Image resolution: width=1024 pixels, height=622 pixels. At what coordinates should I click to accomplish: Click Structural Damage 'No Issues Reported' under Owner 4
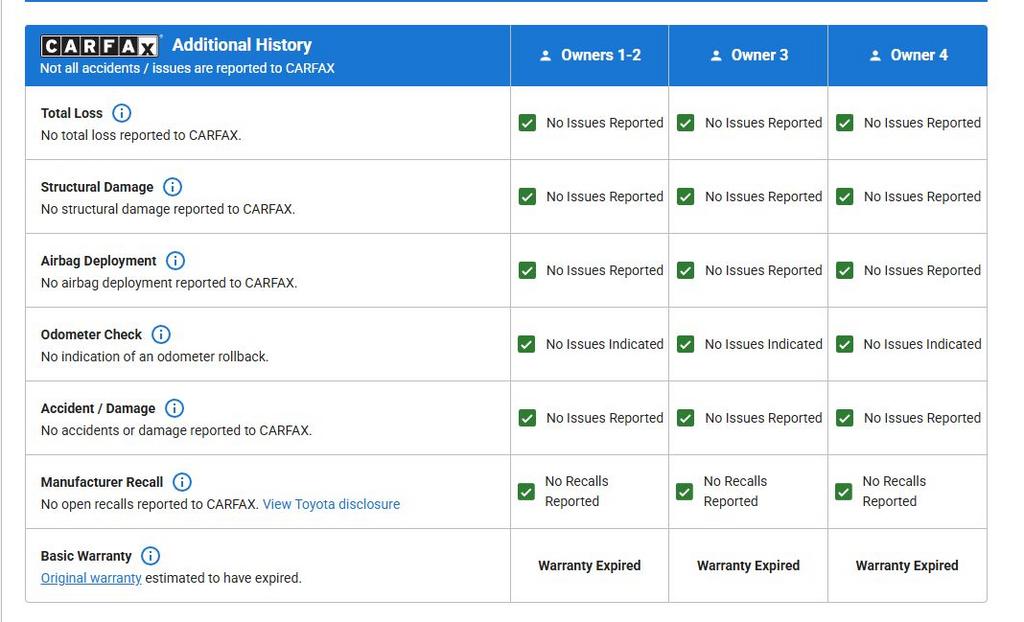pyautogui.click(x=922, y=197)
